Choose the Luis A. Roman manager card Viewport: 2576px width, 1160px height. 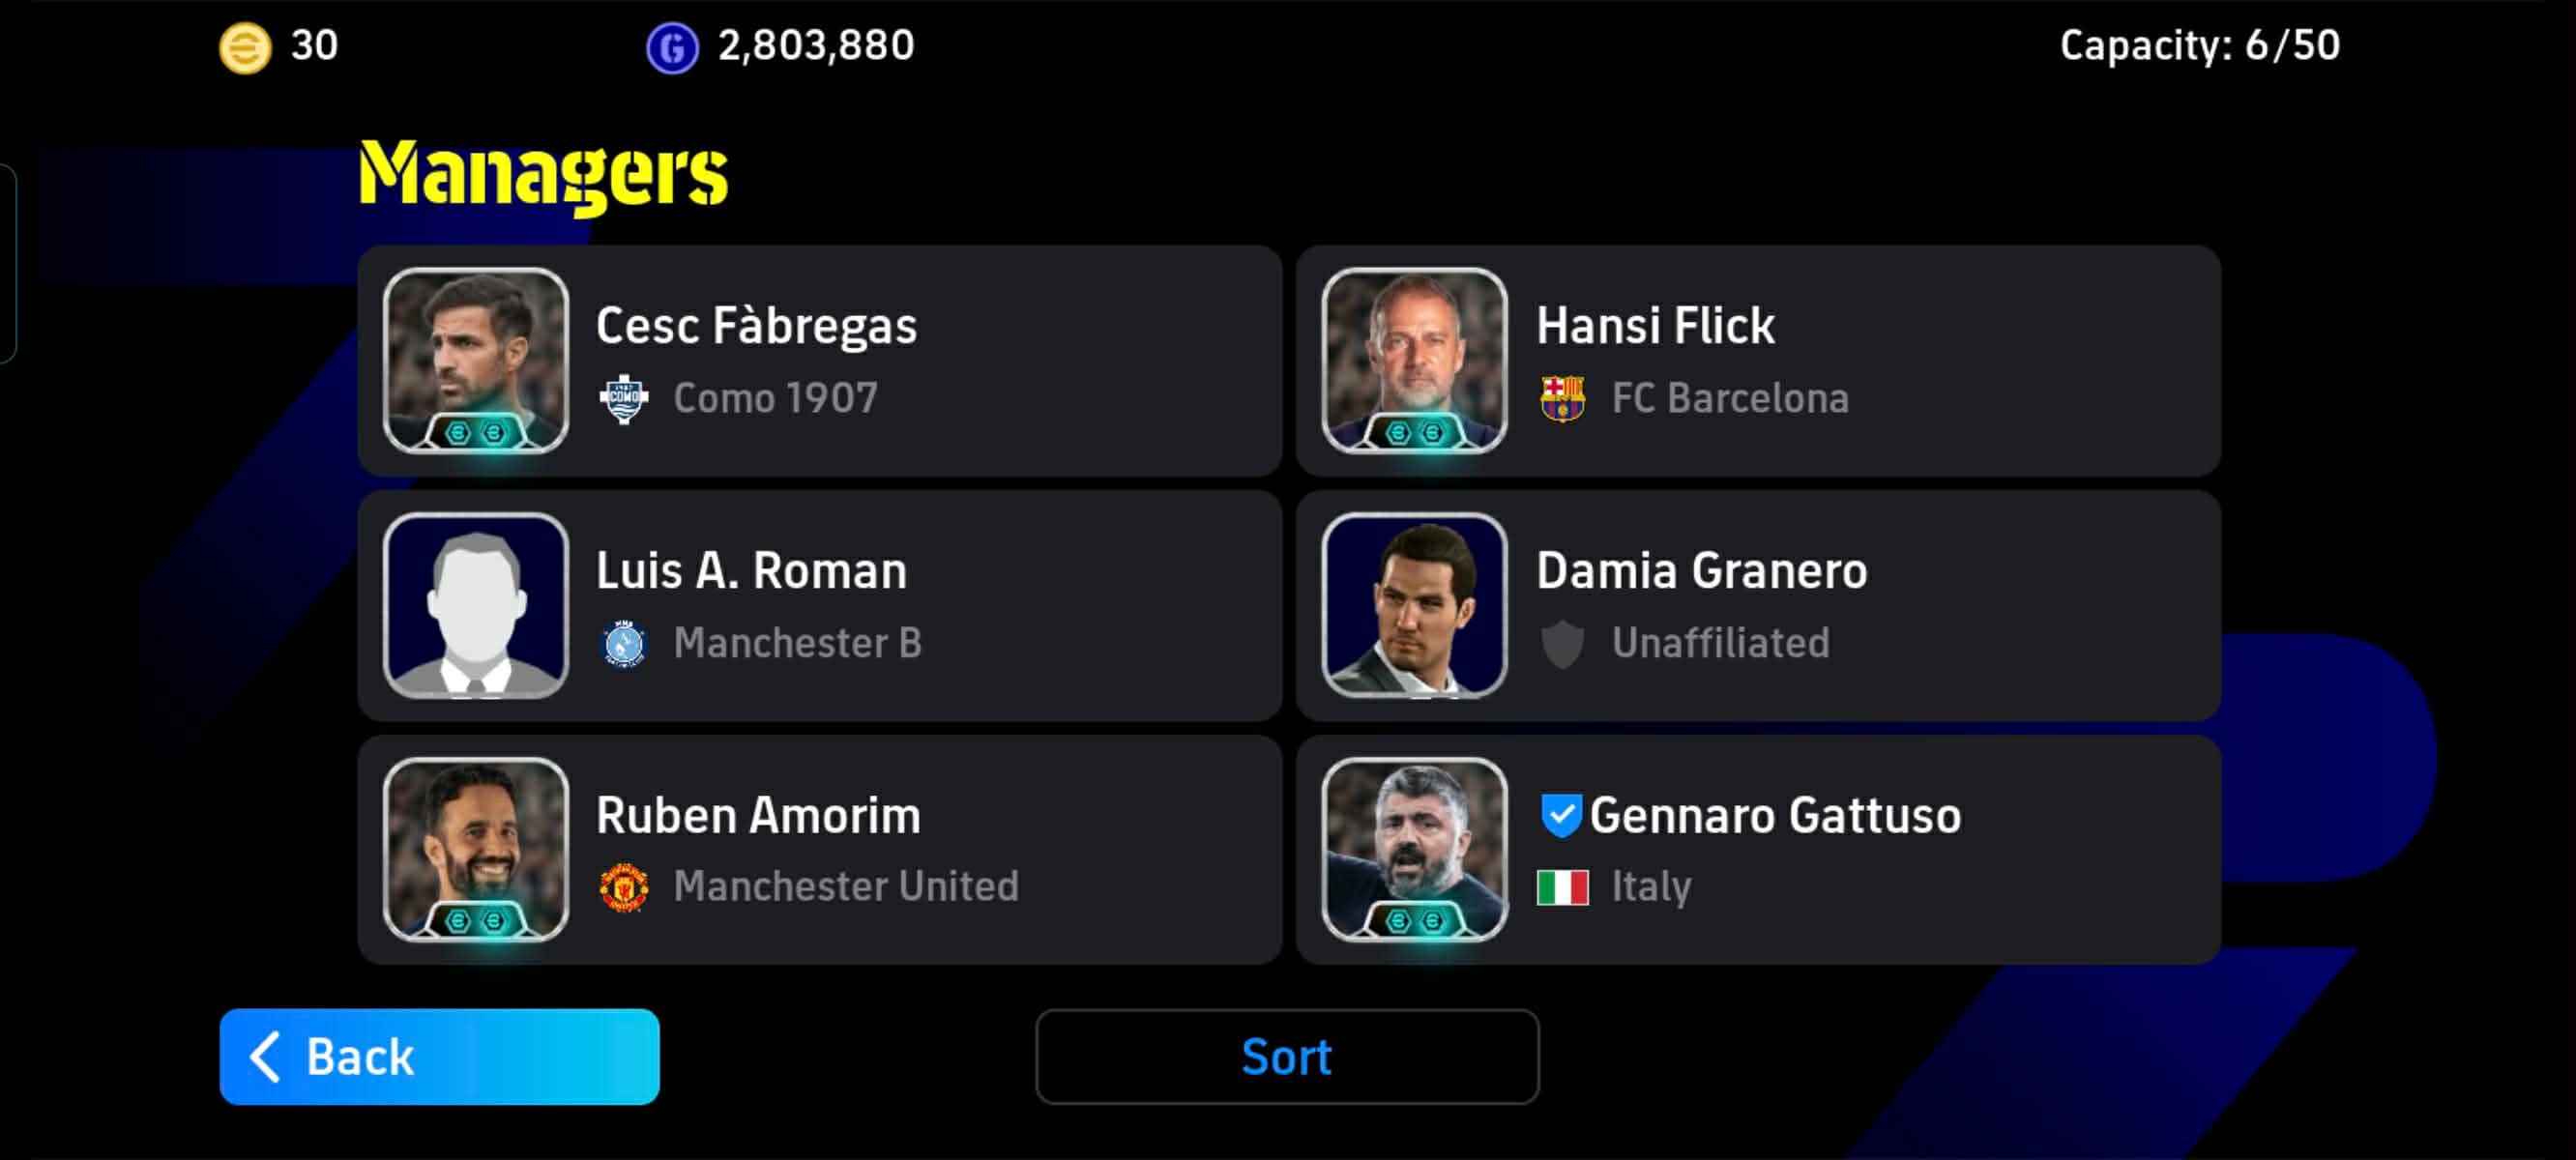(x=820, y=605)
